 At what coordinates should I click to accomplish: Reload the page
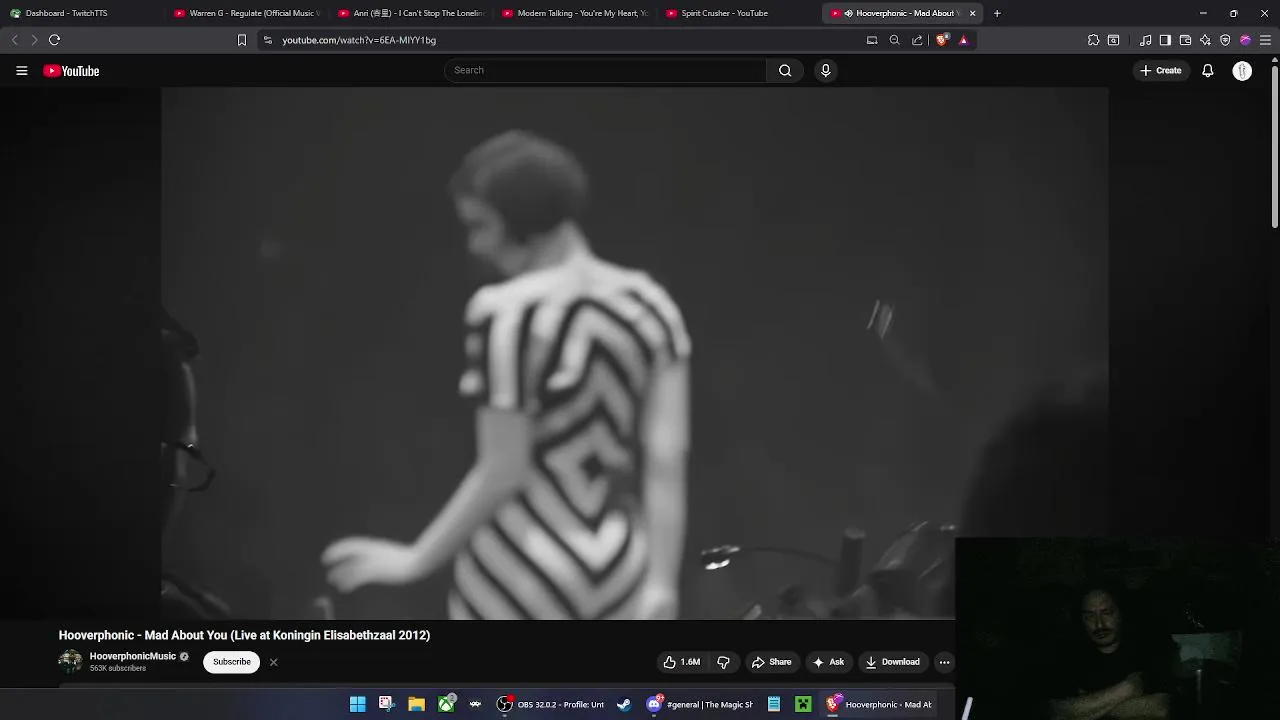[55, 40]
